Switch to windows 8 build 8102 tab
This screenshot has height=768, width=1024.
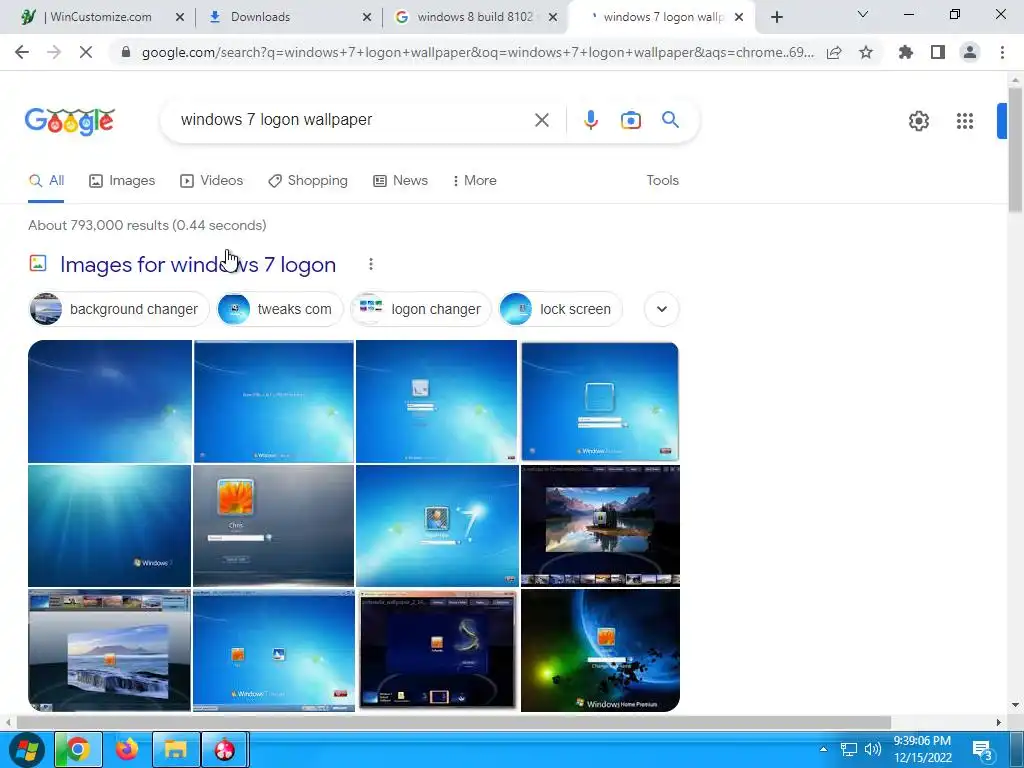(475, 17)
